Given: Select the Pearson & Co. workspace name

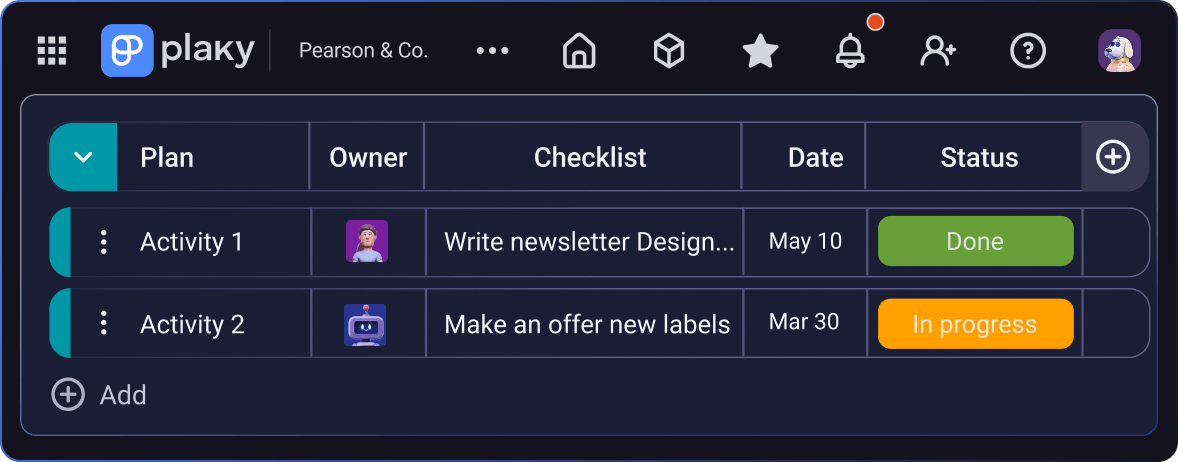Looking at the screenshot, I should point(363,51).
